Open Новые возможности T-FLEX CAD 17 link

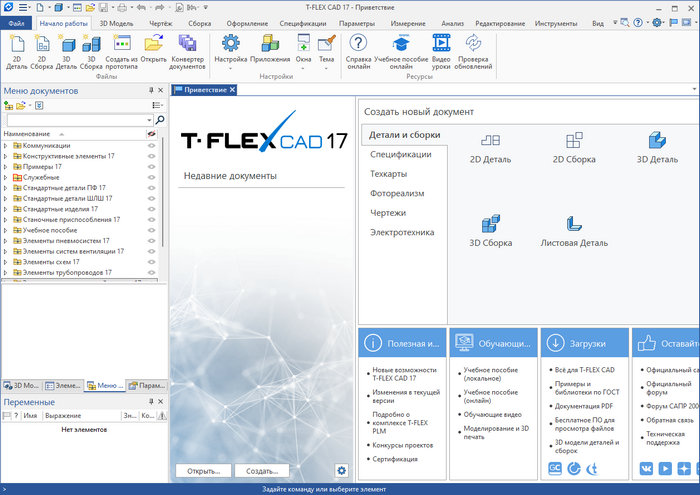pyautogui.click(x=404, y=374)
